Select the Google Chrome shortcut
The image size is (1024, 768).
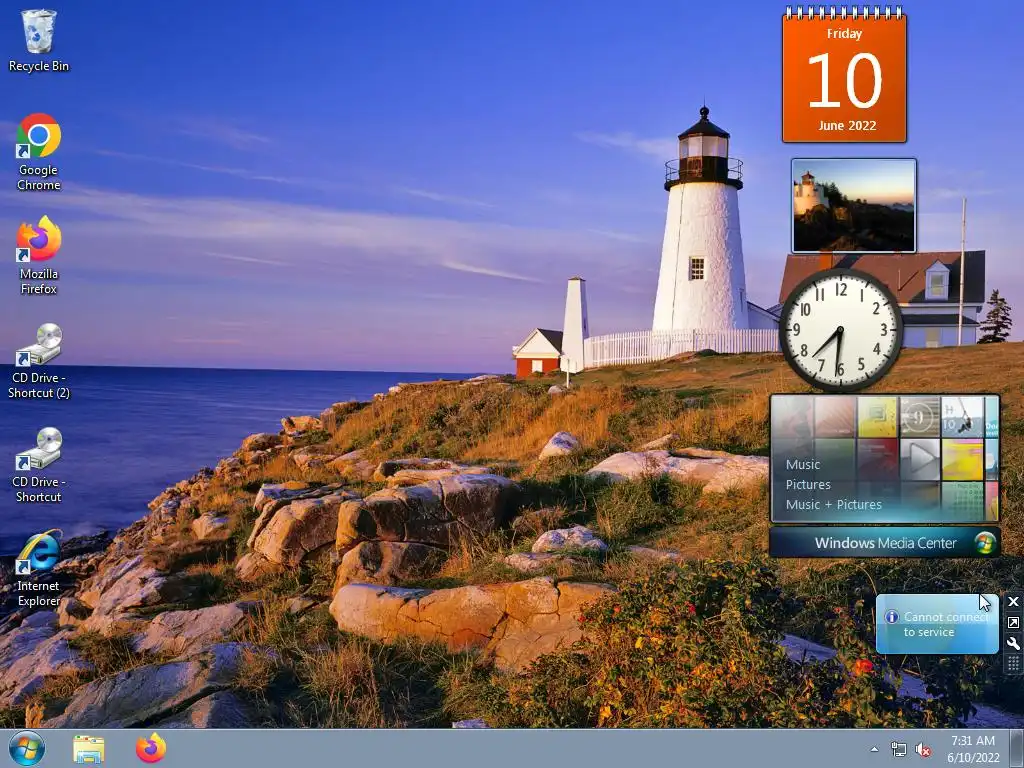coord(39,152)
